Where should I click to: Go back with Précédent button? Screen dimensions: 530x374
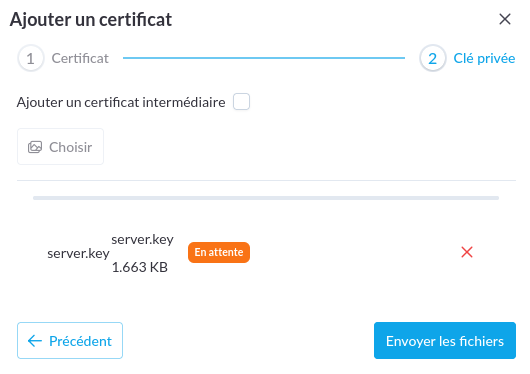[70, 341]
